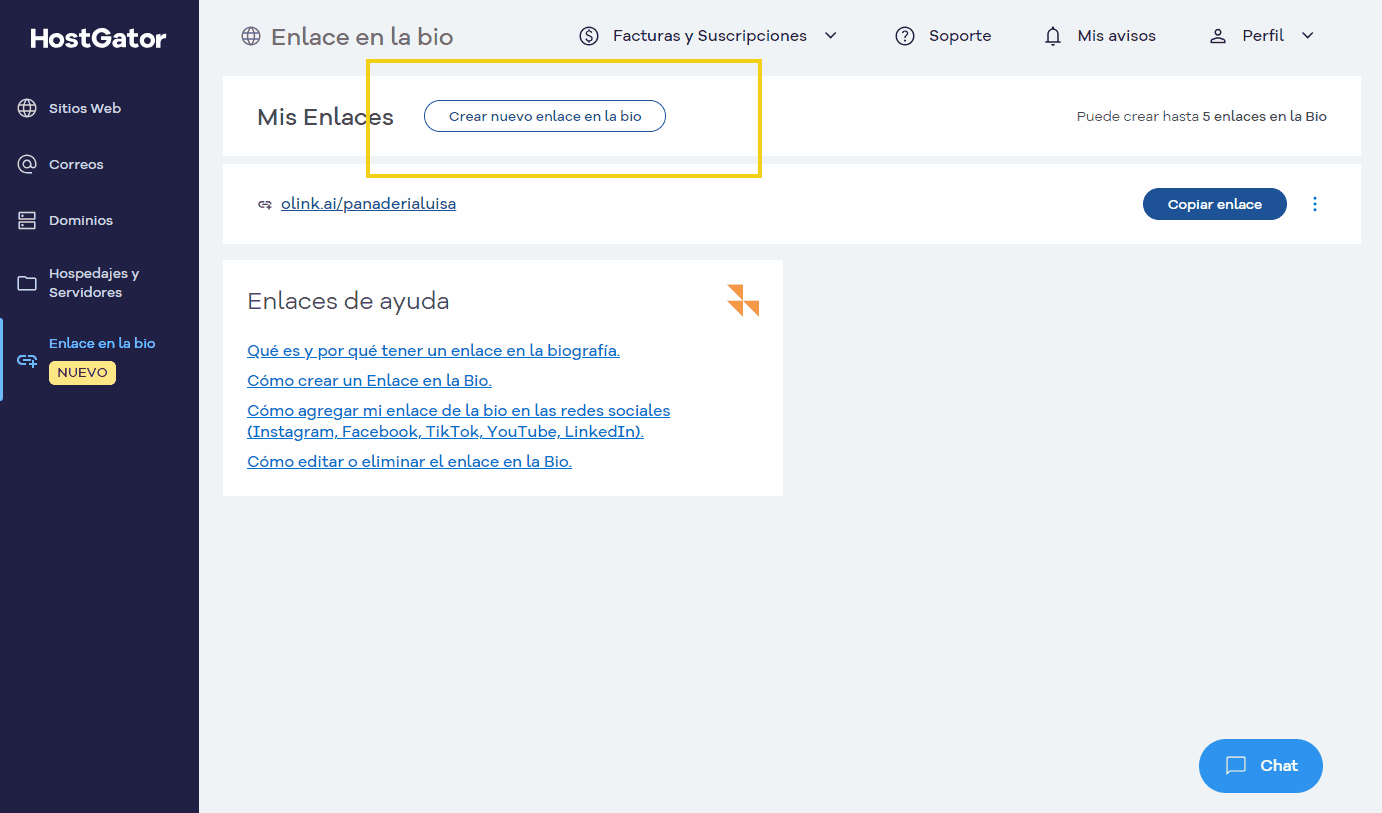The width and height of the screenshot is (1382, 813).
Task: Open the Chat support button
Action: 1261,766
